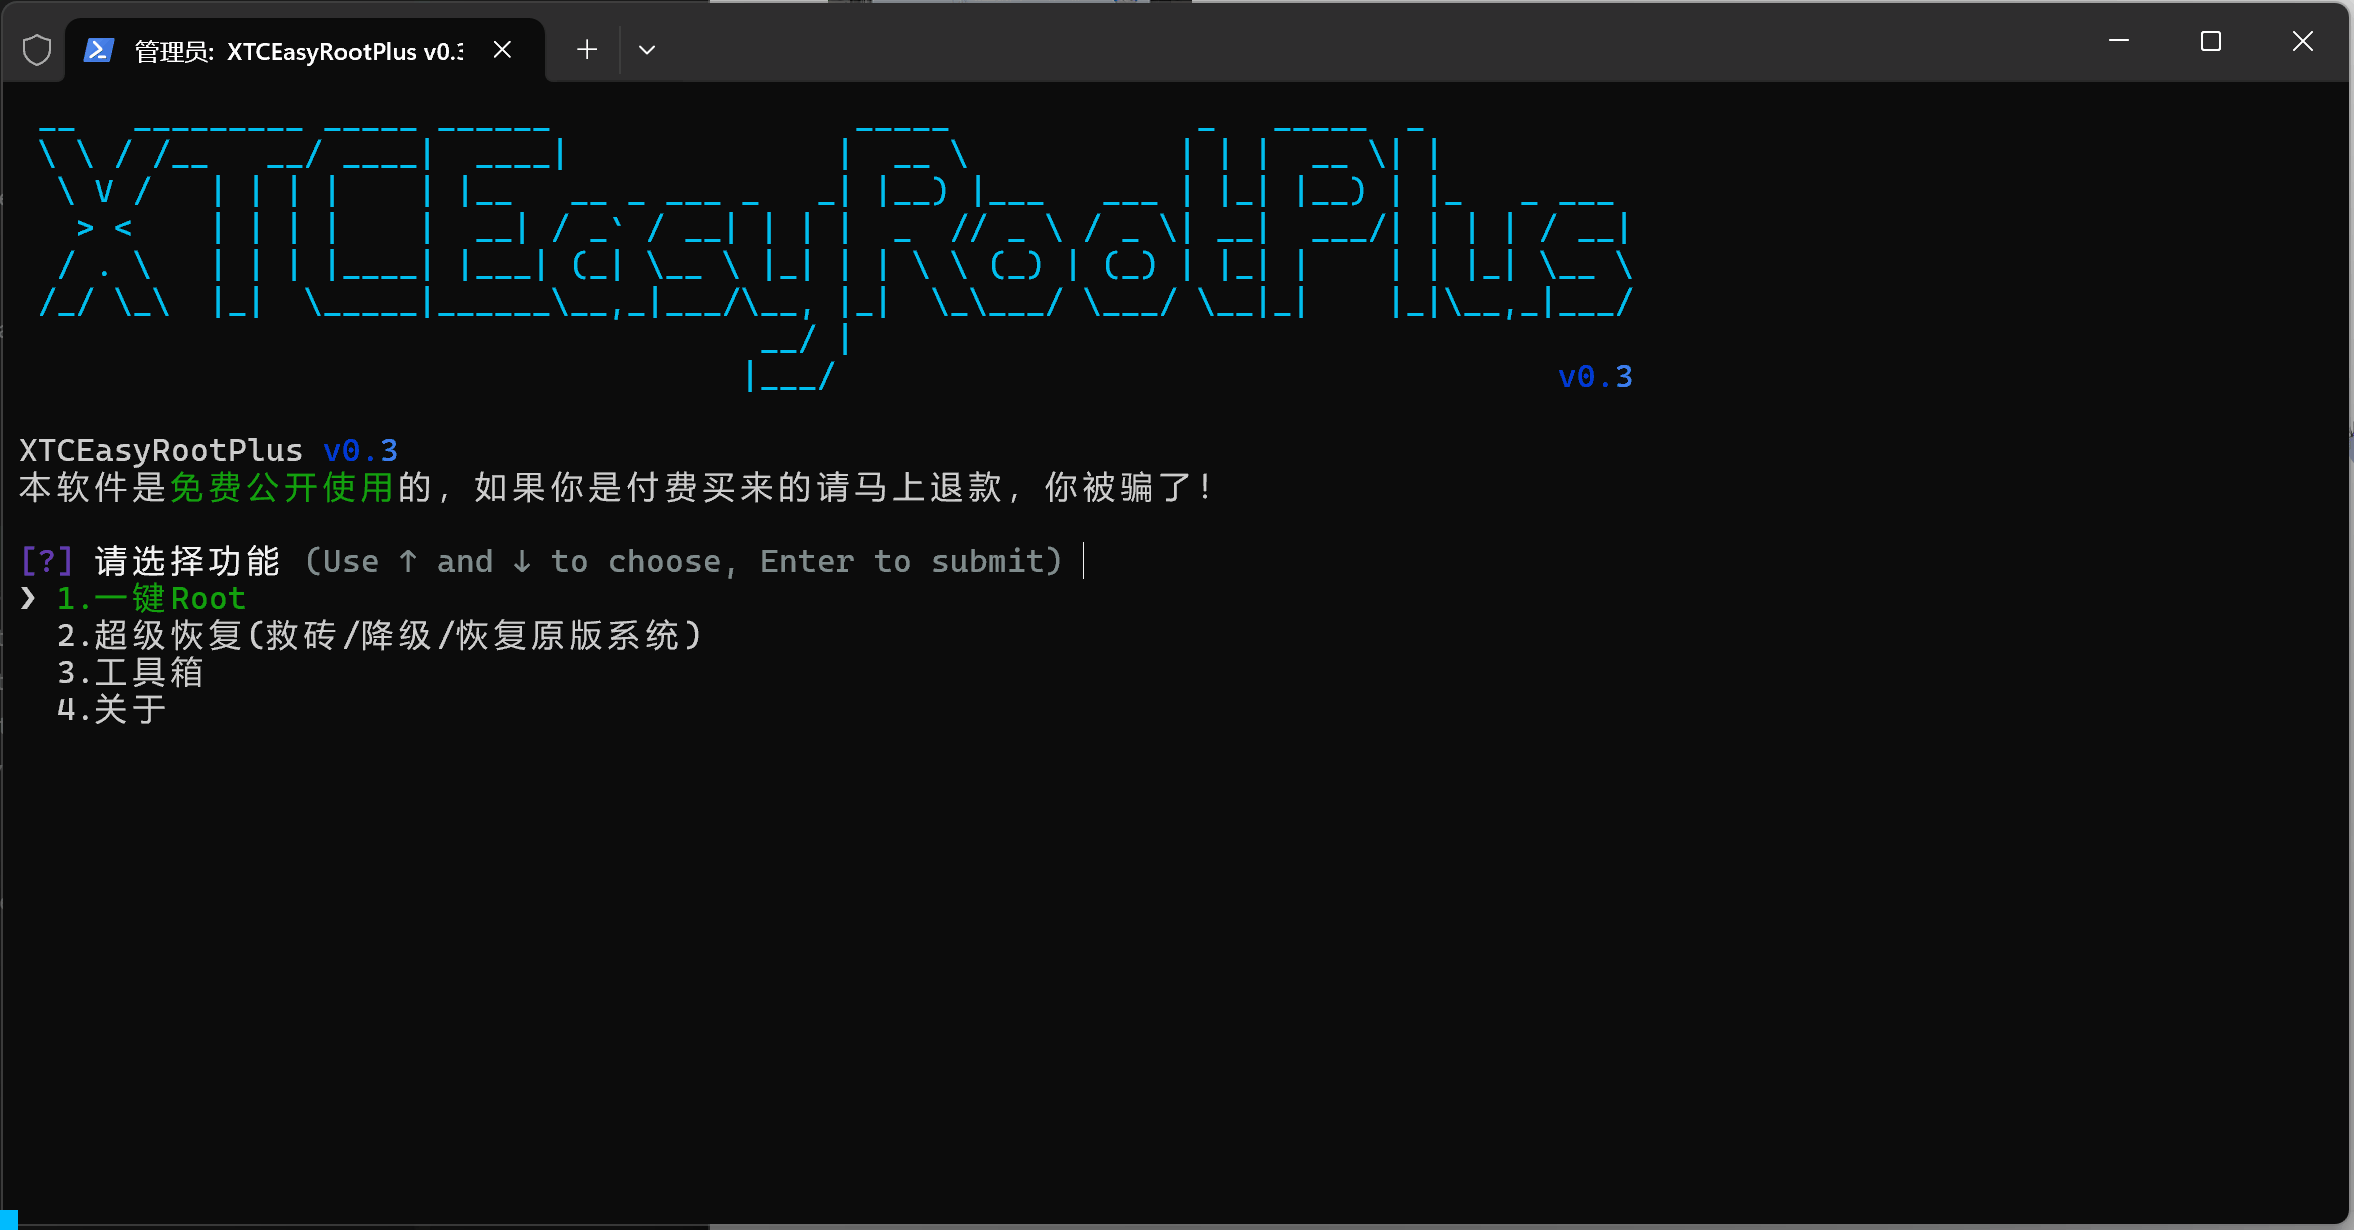Click the blue v0.3 beside XTCEasyRootPlus text line

361,450
